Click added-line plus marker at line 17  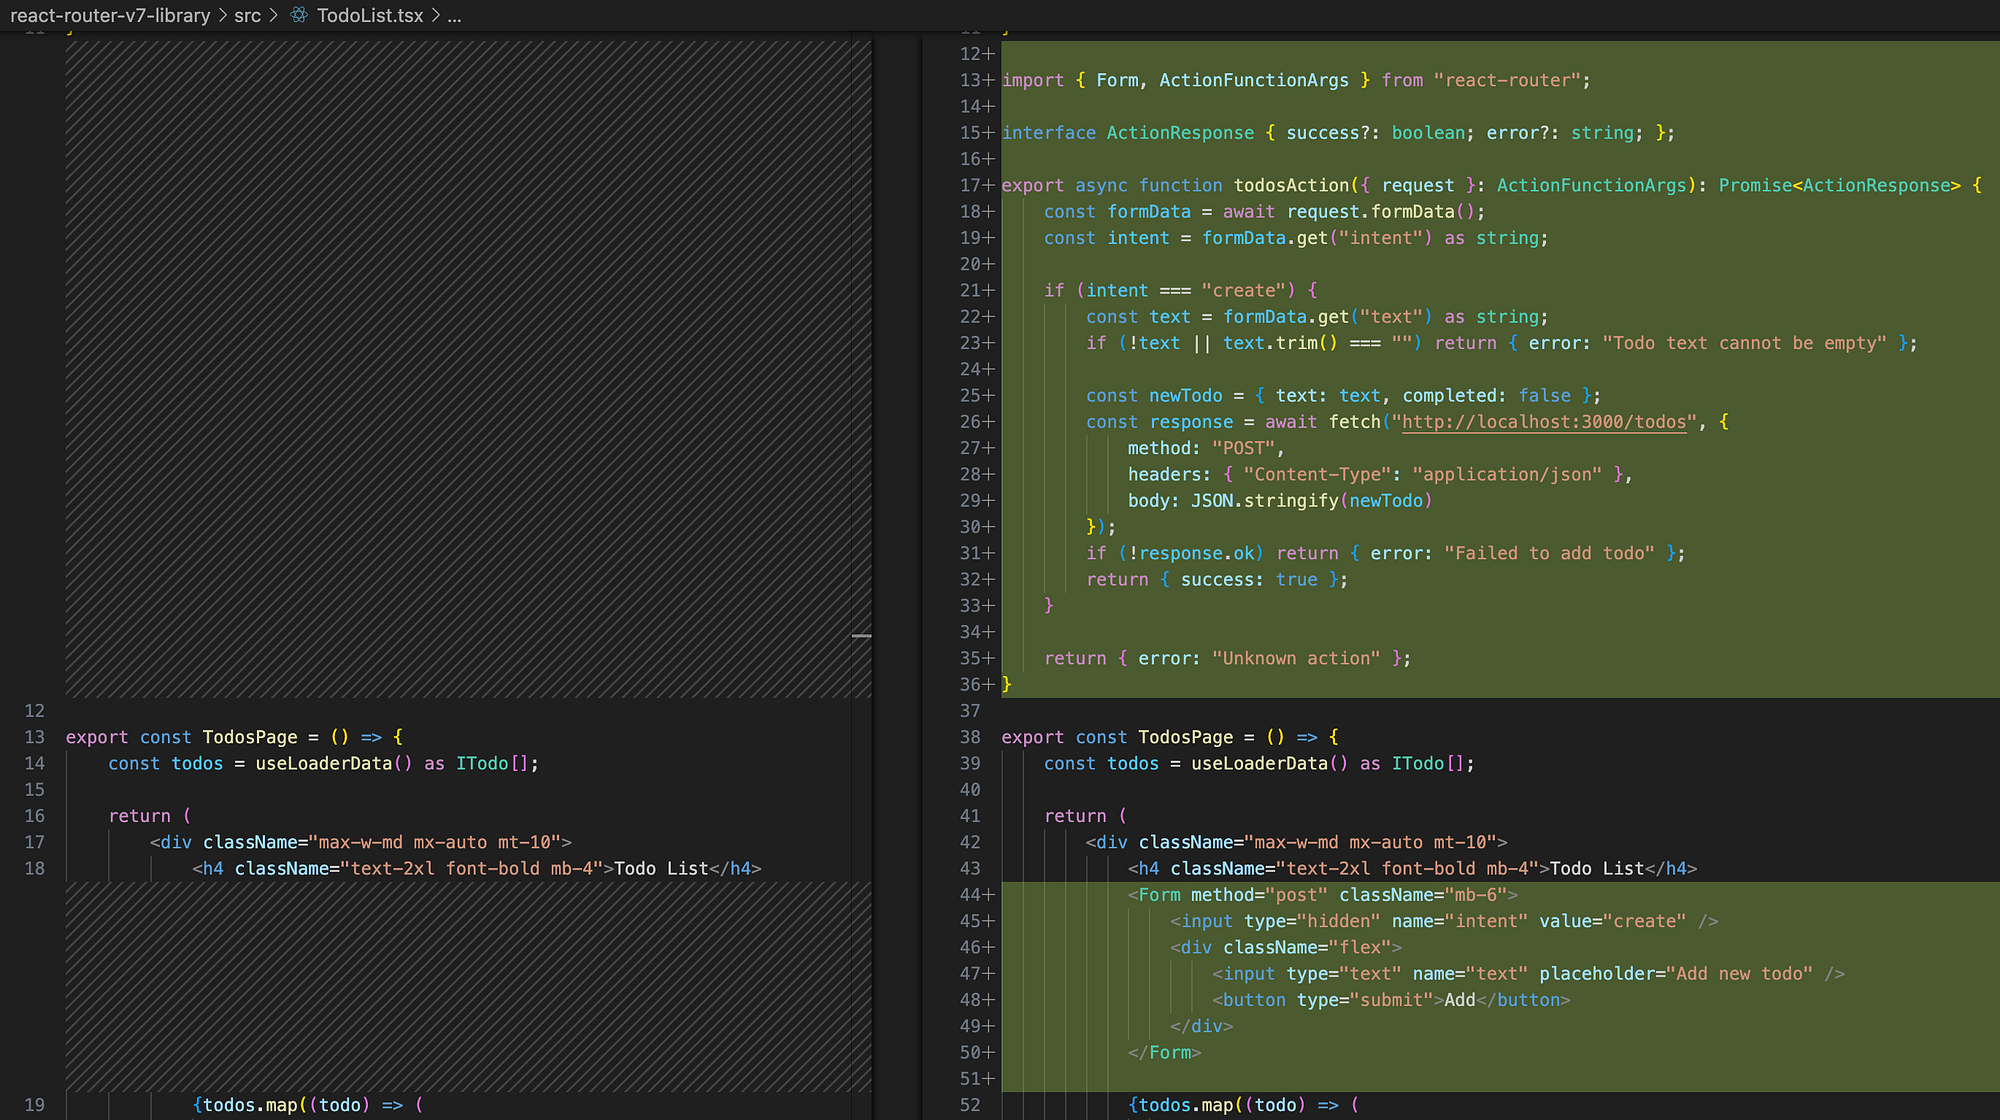point(989,186)
